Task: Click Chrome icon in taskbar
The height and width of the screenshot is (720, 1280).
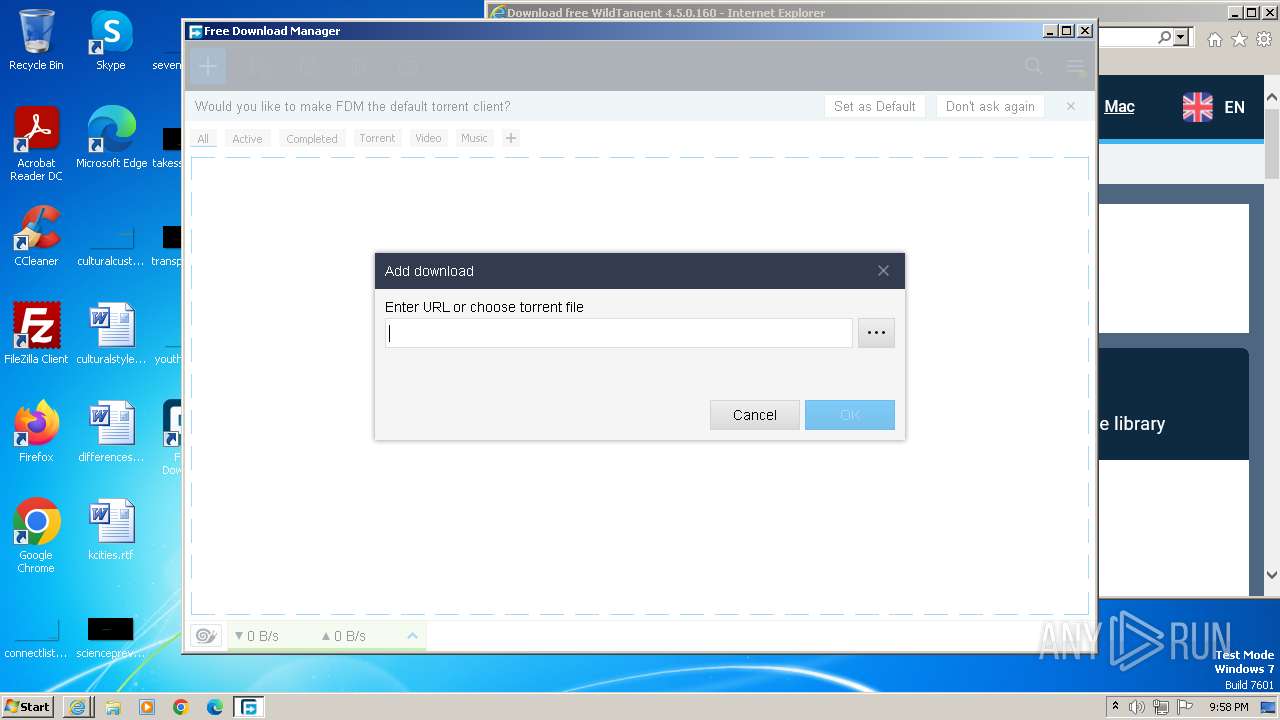Action: click(181, 707)
